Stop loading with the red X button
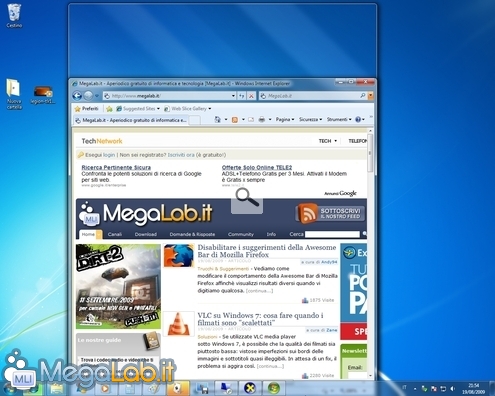495x396 pixels. click(251, 96)
